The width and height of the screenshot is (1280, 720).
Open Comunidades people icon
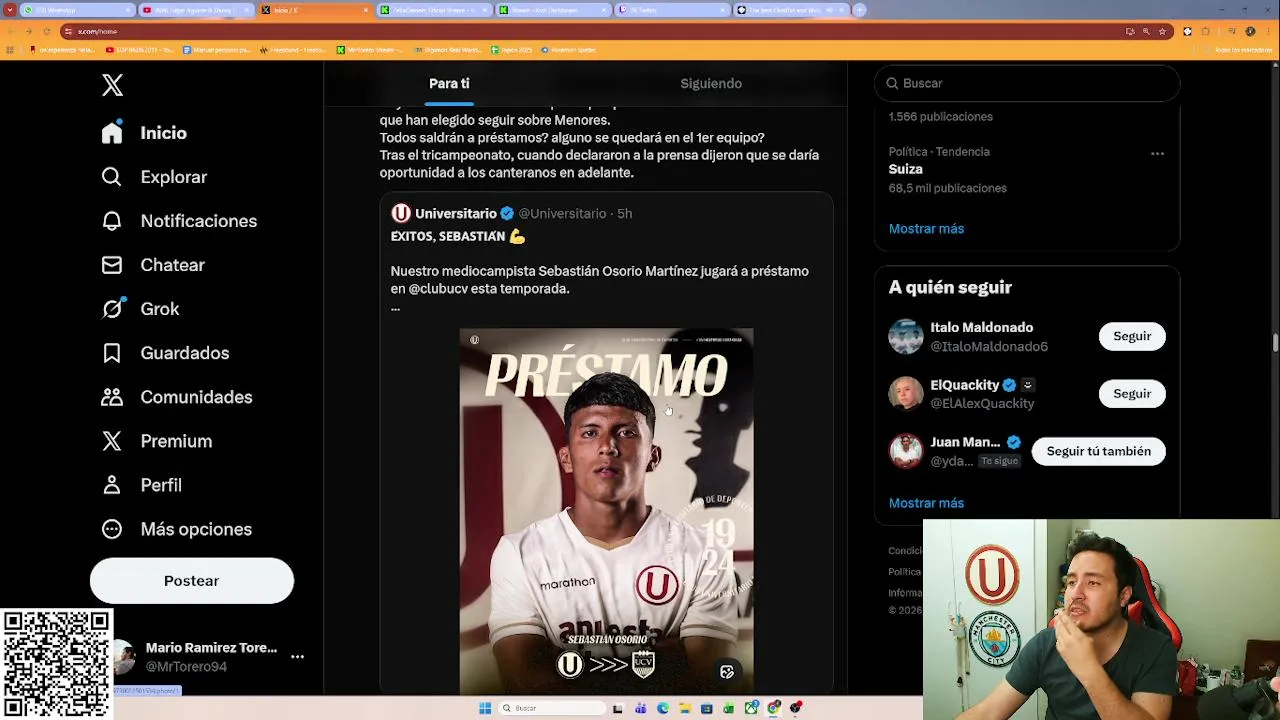112,397
